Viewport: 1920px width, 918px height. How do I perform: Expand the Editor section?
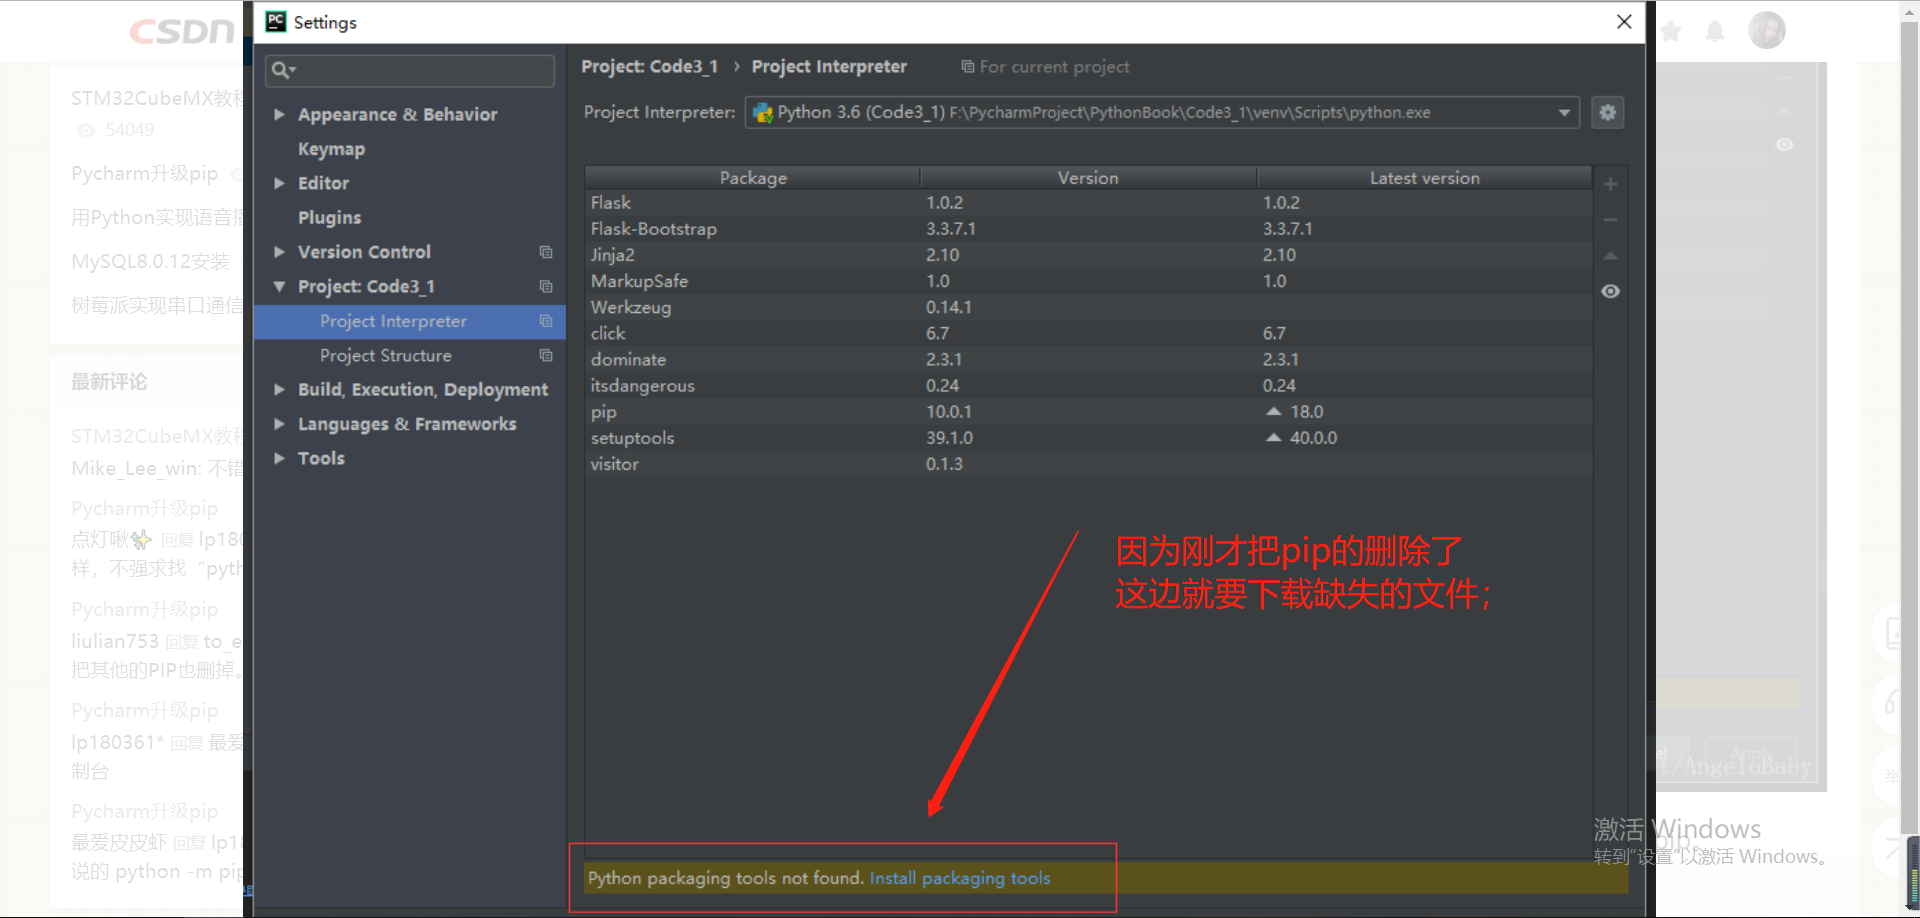point(280,183)
